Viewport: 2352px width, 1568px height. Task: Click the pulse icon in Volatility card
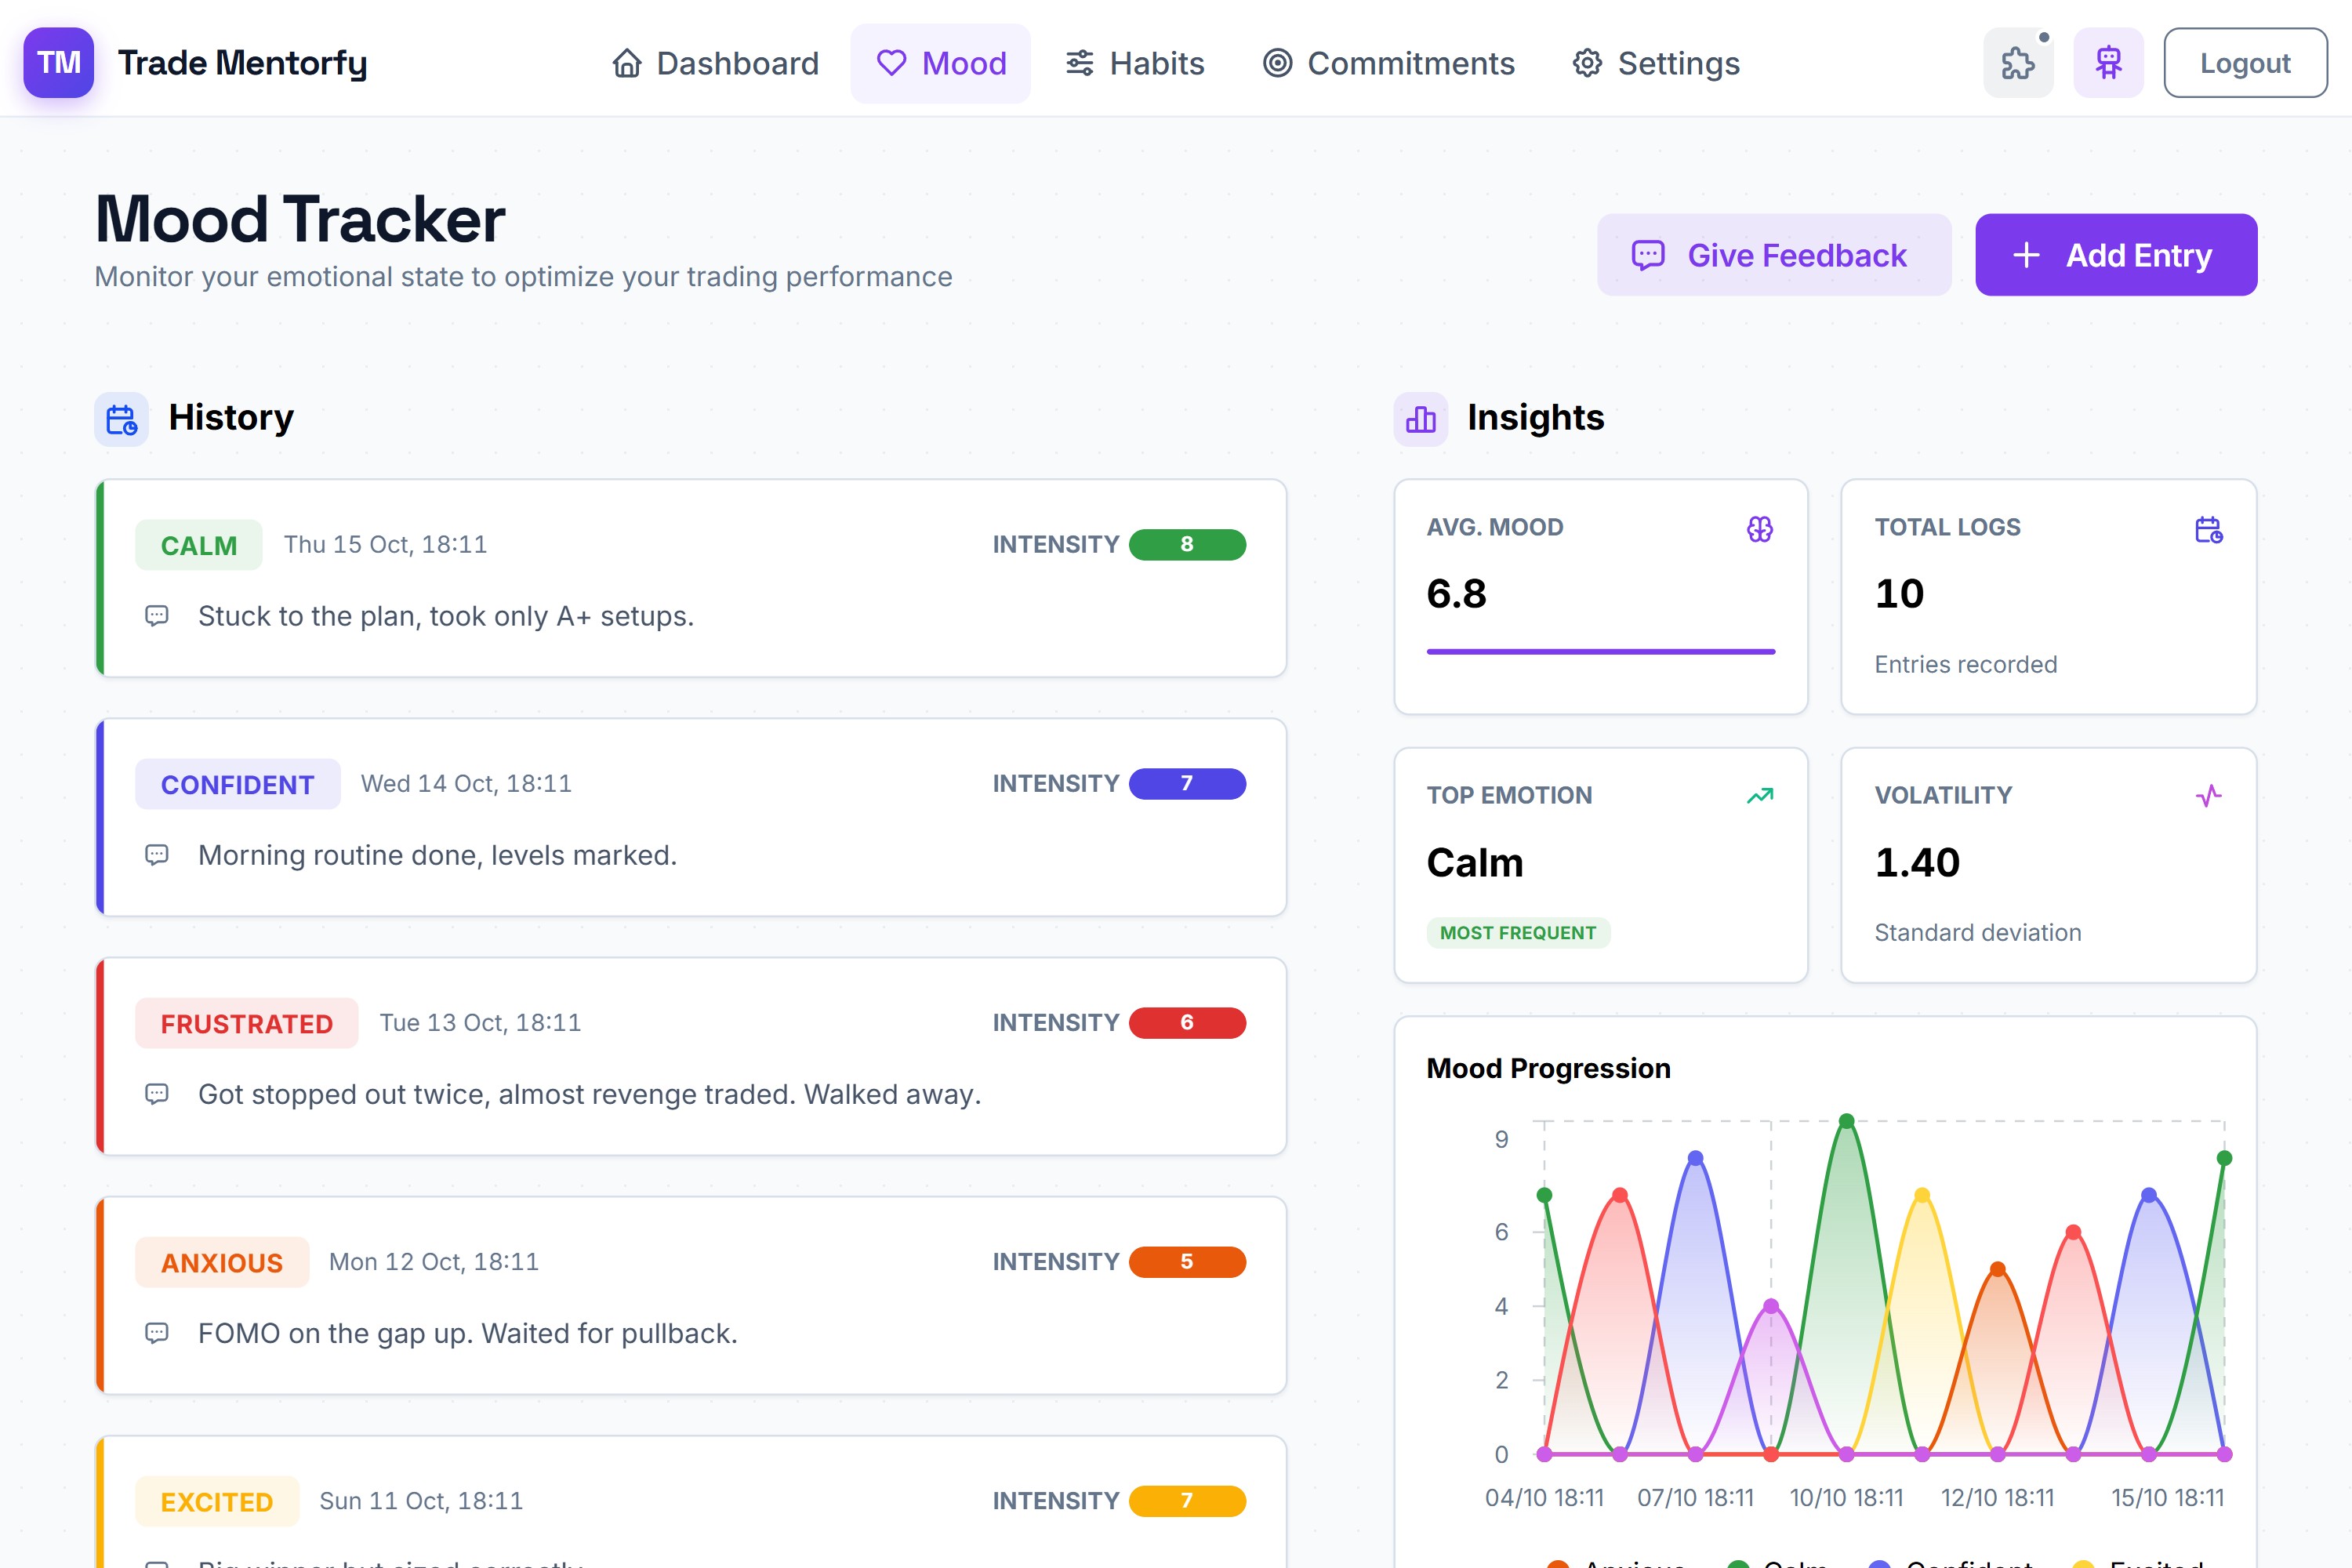pyautogui.click(x=2209, y=796)
